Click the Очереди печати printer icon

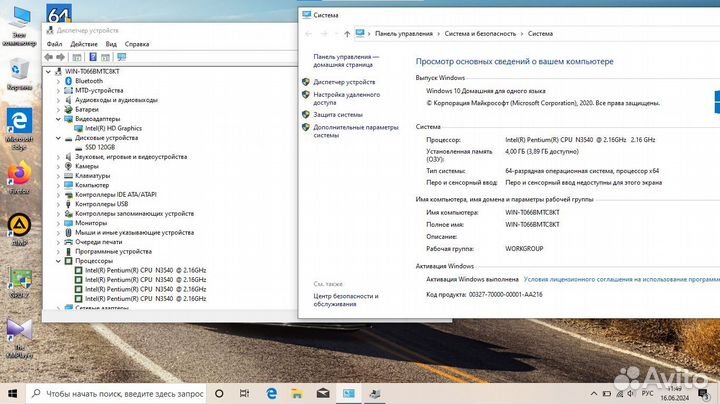(68, 242)
